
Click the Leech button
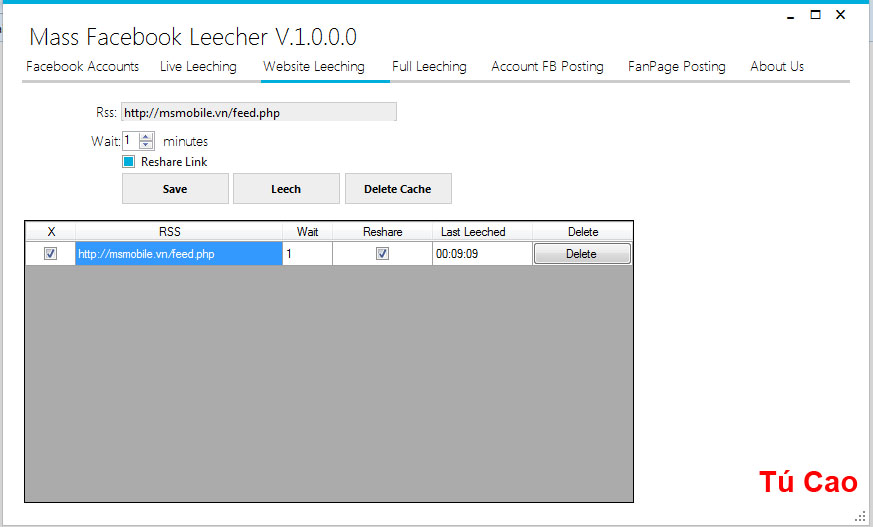point(286,189)
